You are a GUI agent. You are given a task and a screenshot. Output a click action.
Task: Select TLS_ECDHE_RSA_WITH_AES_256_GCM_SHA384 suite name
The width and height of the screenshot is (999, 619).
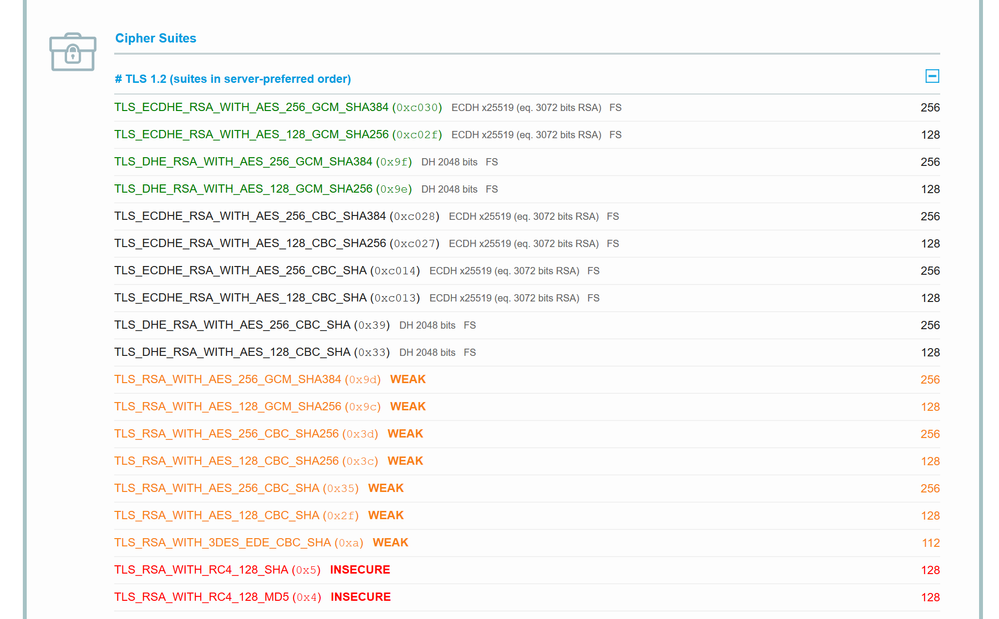251,107
